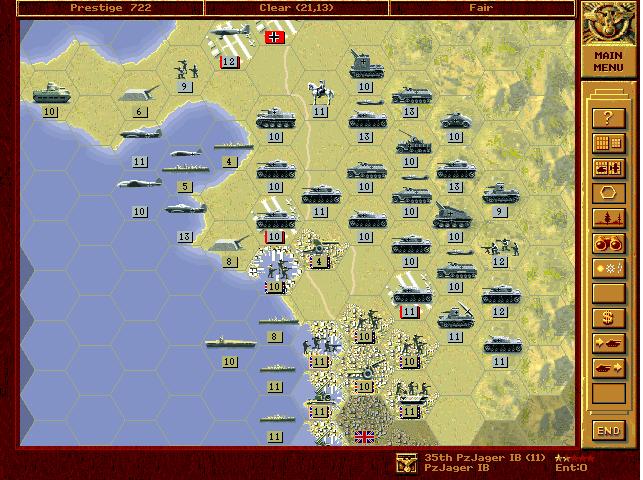
Task: Click the 'Prestige 722' status text
Action: (111, 7)
